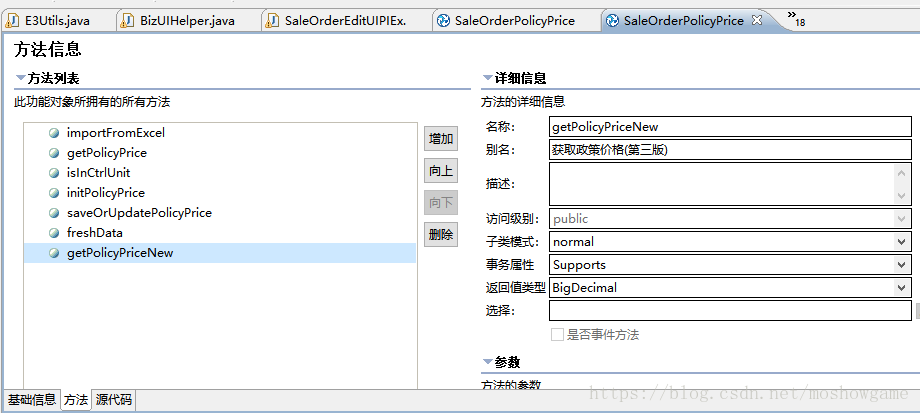
Task: Click the 名称 field with getPolicyPriceNew
Action: coord(730,127)
